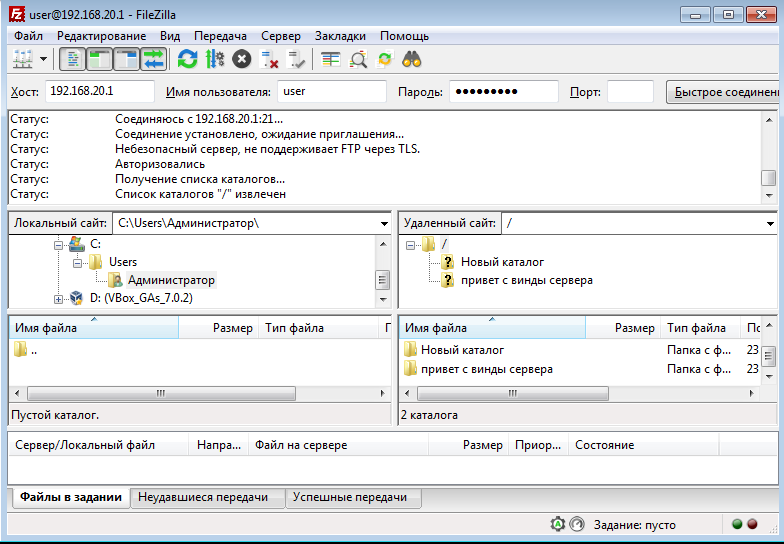Click the red activity indicator light
The height and width of the screenshot is (544, 784).
click(752, 524)
